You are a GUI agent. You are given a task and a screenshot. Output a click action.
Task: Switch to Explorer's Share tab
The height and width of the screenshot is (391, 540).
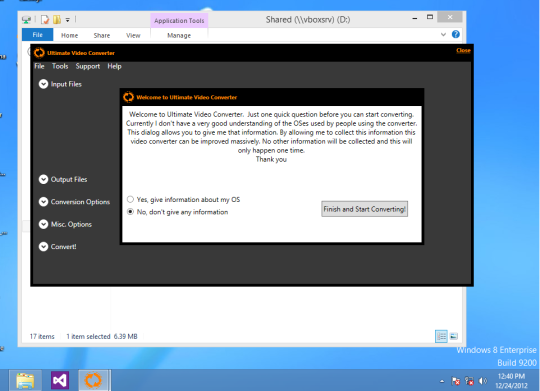click(102, 35)
